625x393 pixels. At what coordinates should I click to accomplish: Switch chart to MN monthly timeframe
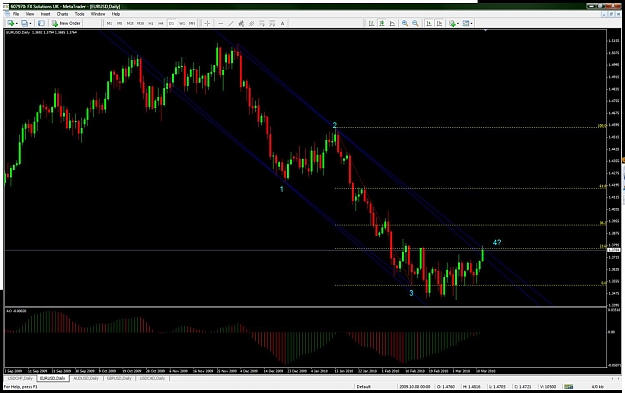[x=192, y=24]
